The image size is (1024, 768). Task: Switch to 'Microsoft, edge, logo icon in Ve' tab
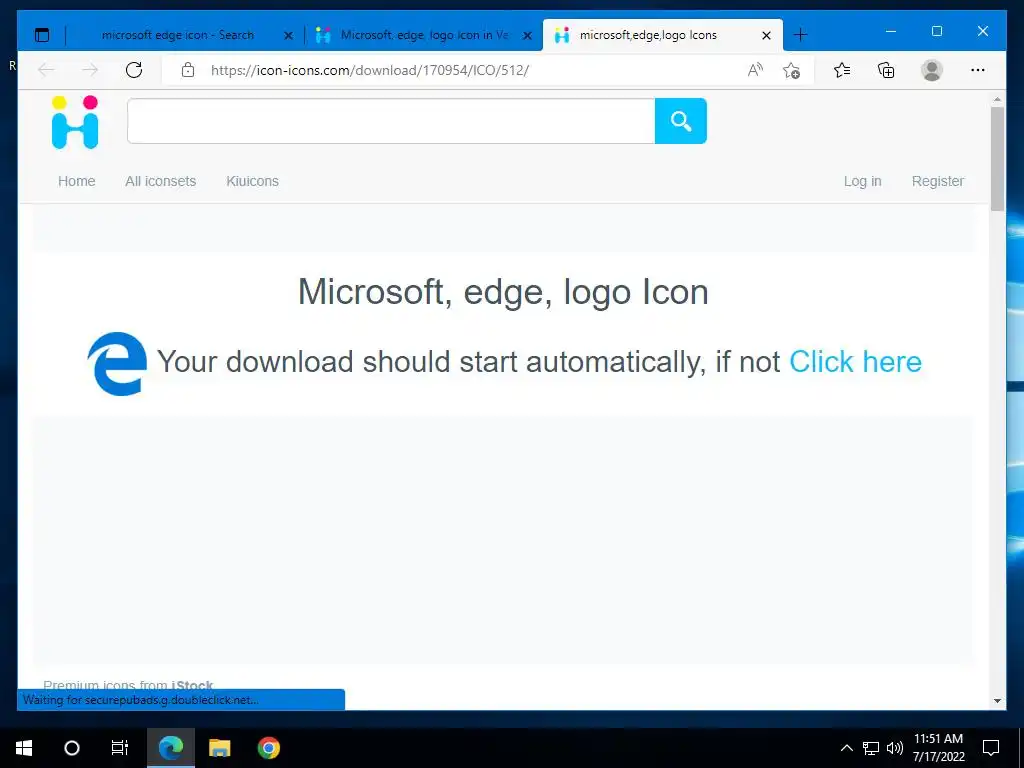tap(424, 35)
